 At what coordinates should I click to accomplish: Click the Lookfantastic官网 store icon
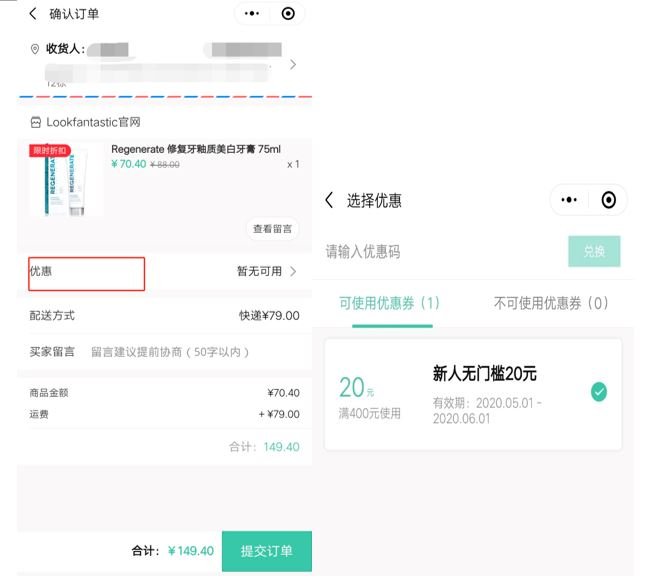pos(36,123)
